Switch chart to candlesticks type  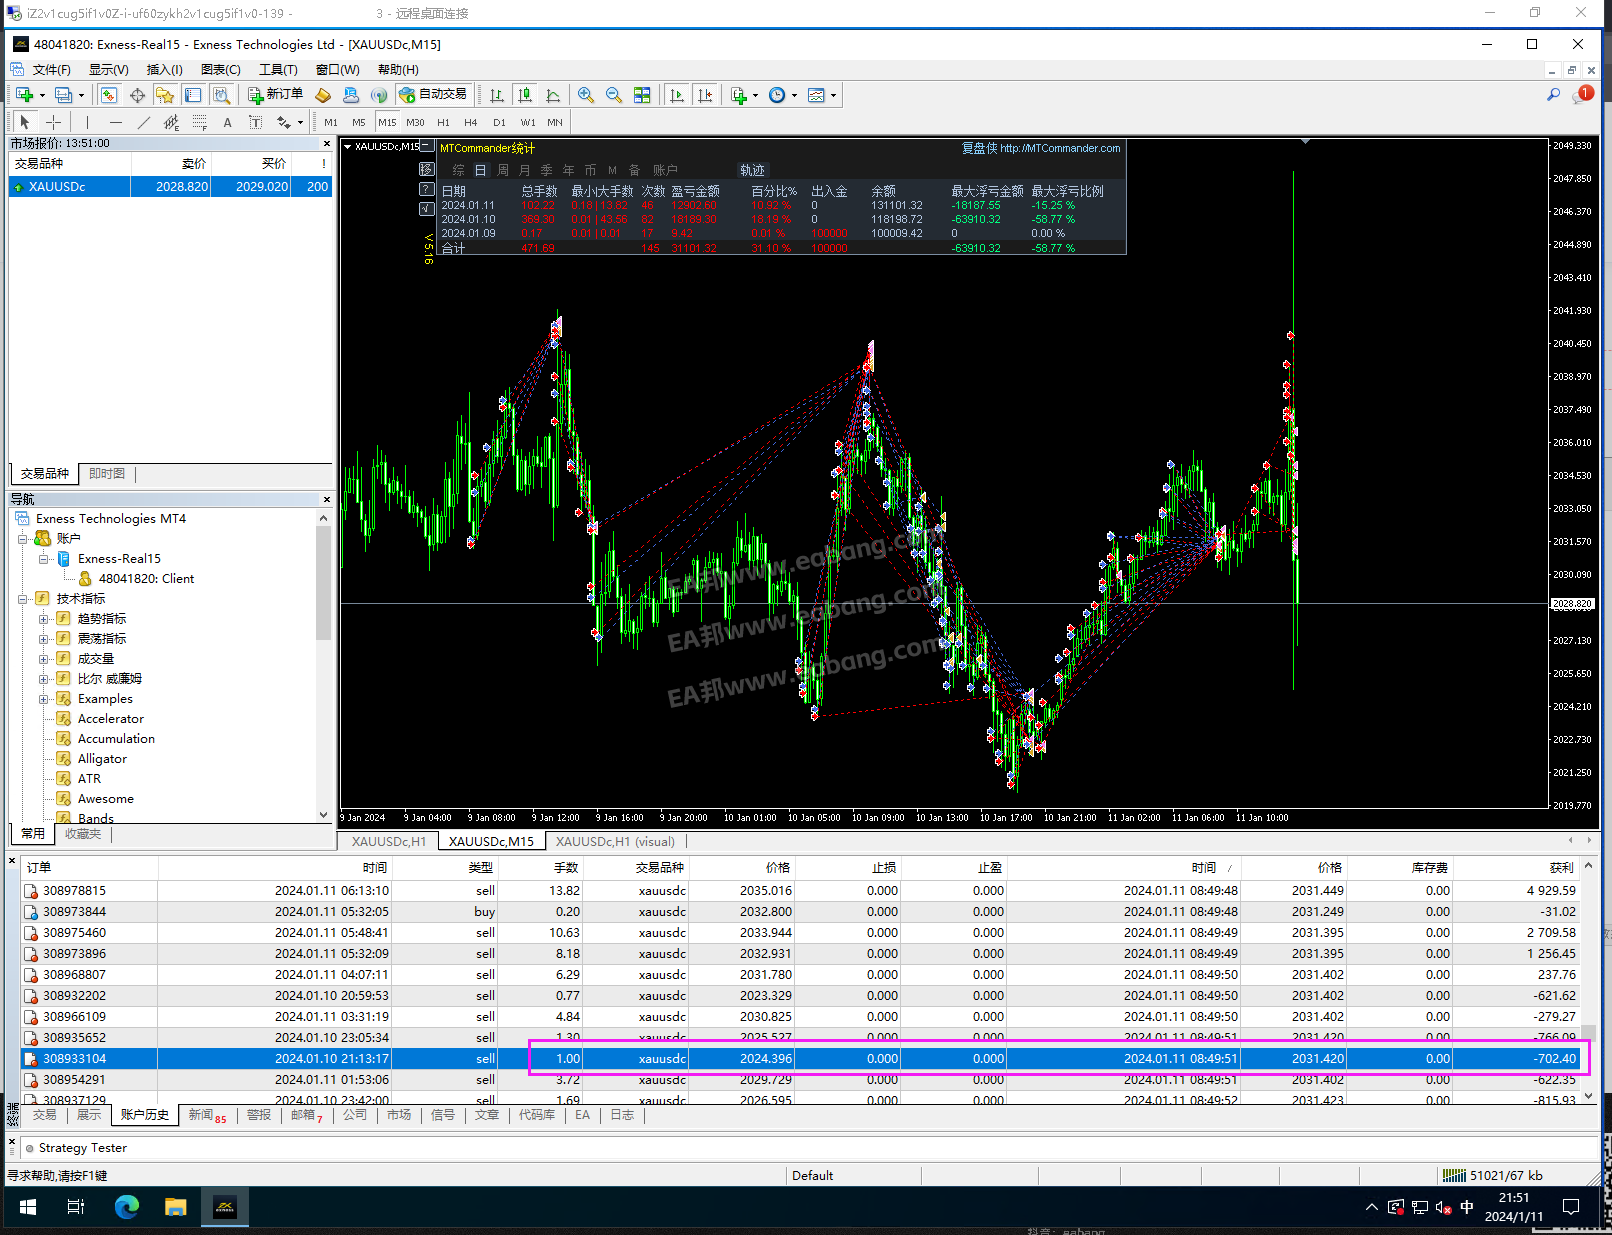pos(525,95)
